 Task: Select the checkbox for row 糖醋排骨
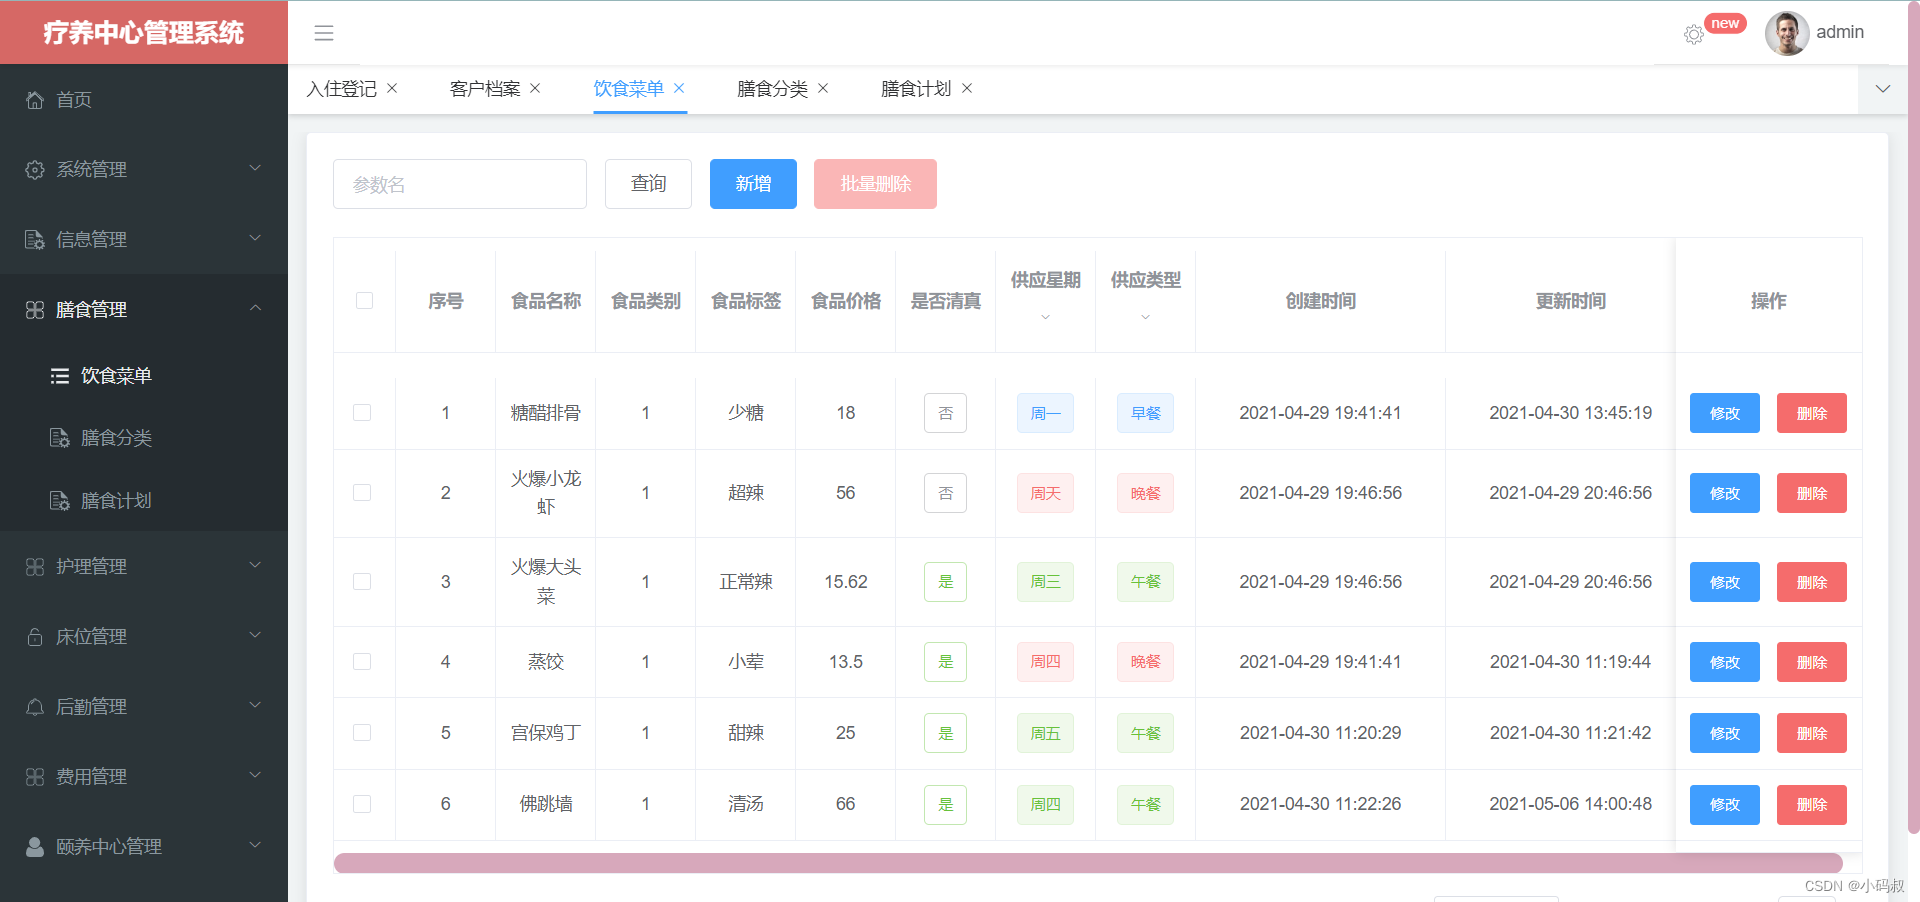(362, 413)
